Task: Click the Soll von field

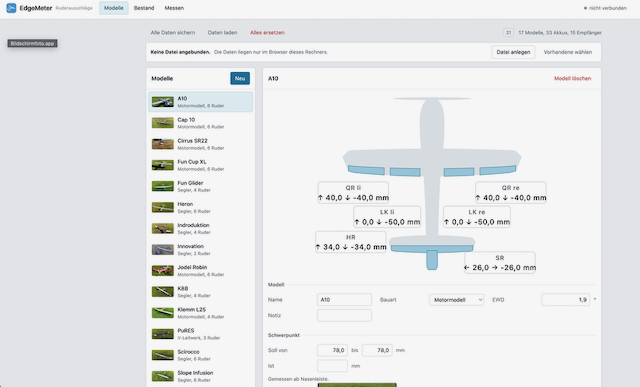Action: point(332,350)
